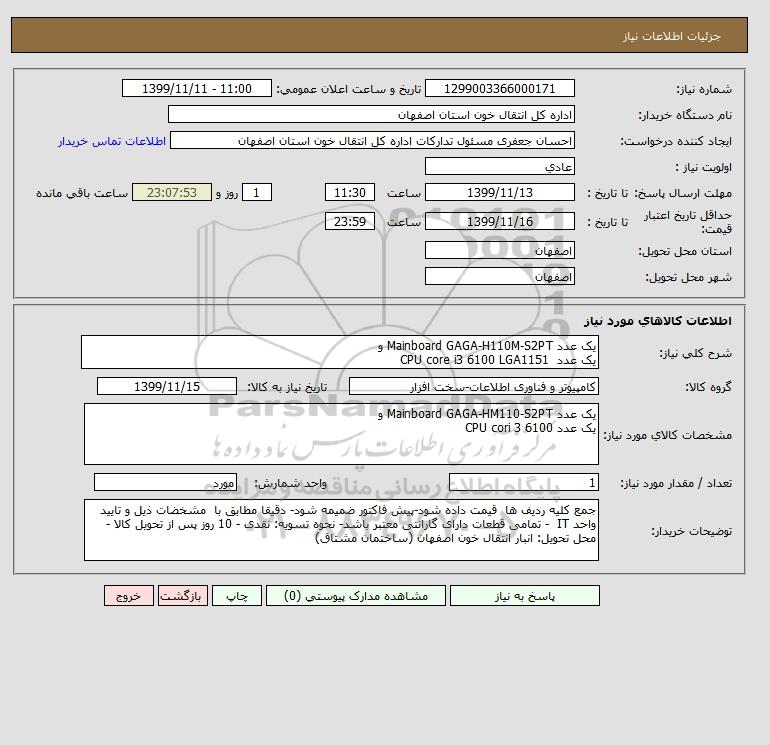Click the delivery province field اصفهان
The height and width of the screenshot is (745, 770).
click(x=499, y=250)
